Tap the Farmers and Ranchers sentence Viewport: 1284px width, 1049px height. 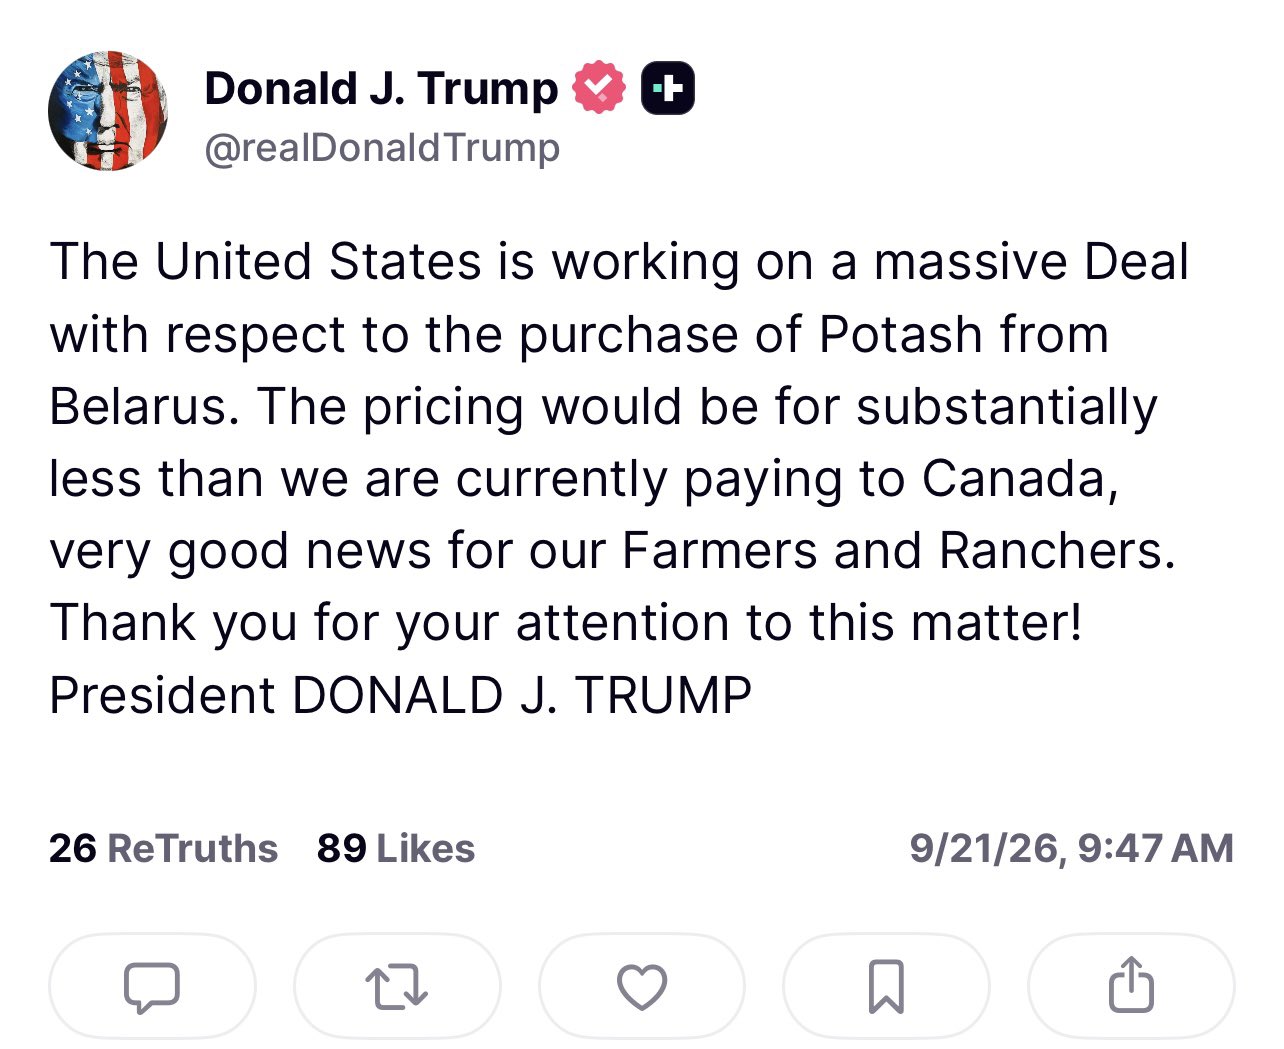(x=612, y=551)
